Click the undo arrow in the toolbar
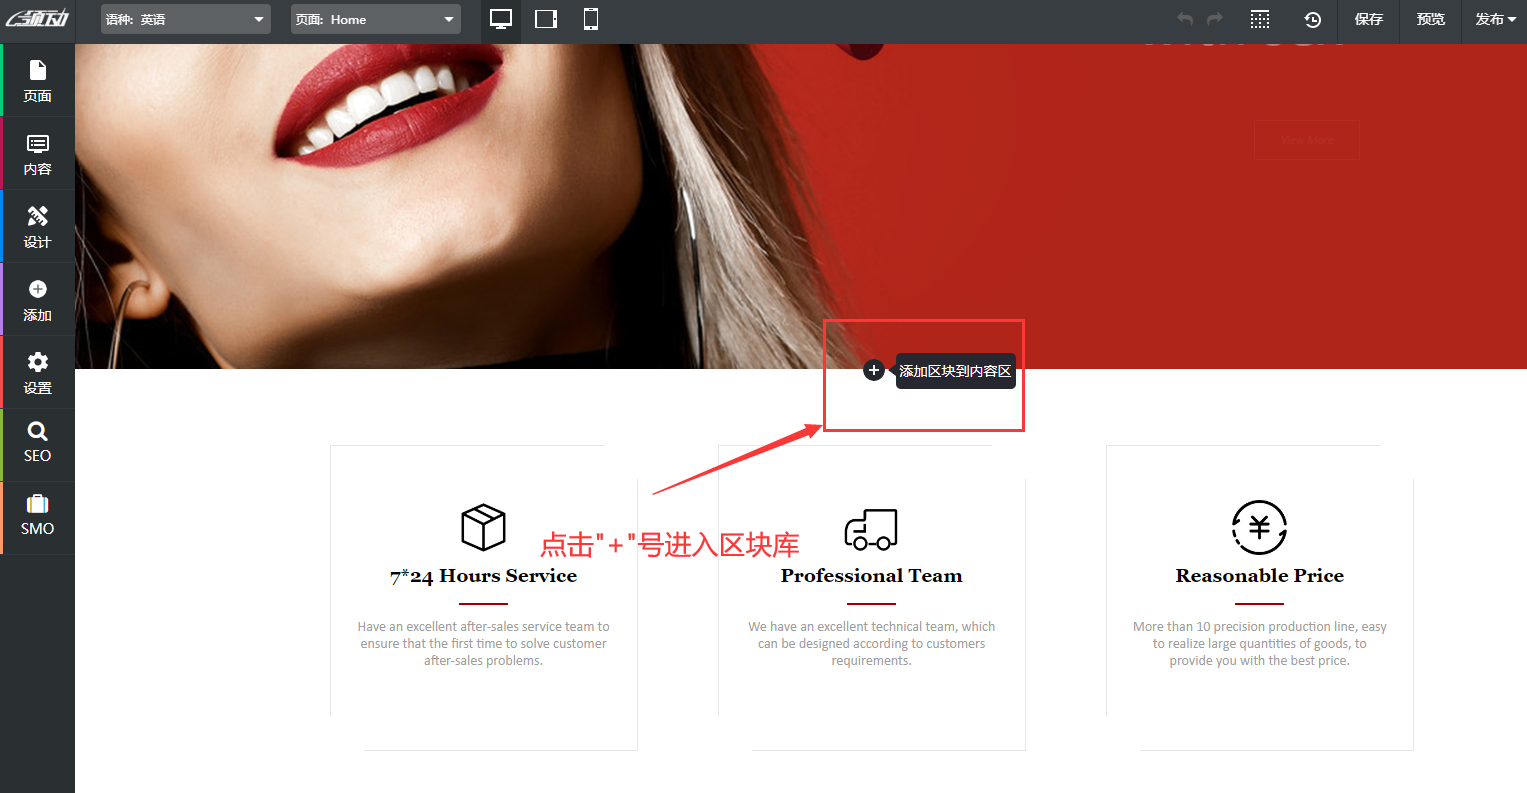 1185,19
